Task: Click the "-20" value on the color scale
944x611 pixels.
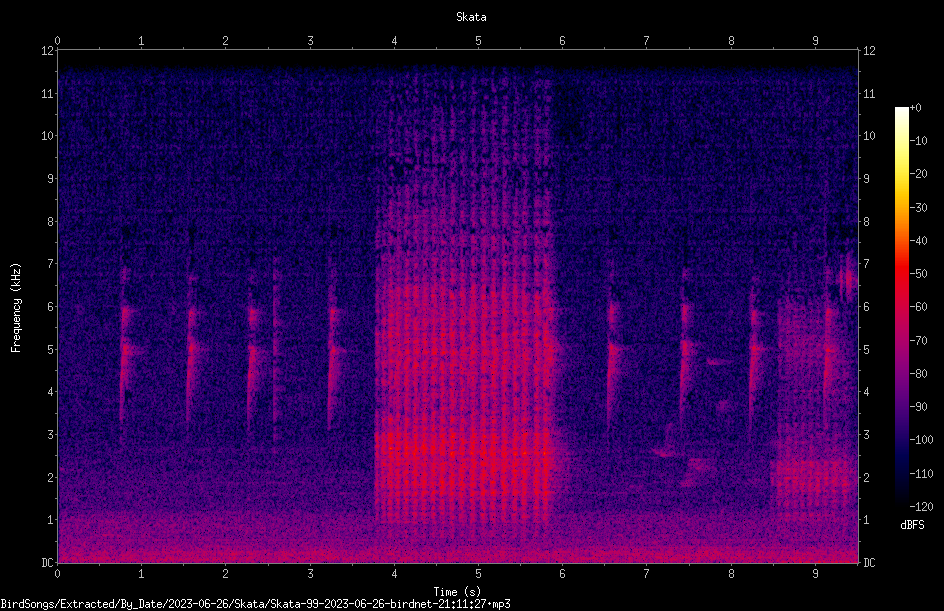Action: tap(918, 174)
